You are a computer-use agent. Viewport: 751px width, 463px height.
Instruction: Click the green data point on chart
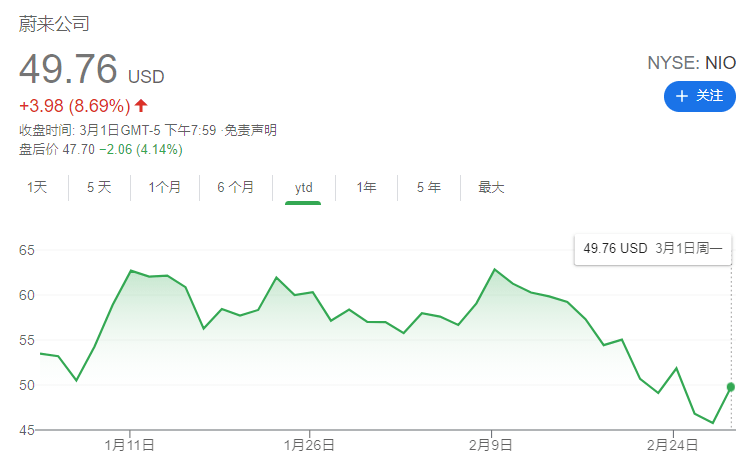pyautogui.click(x=731, y=387)
